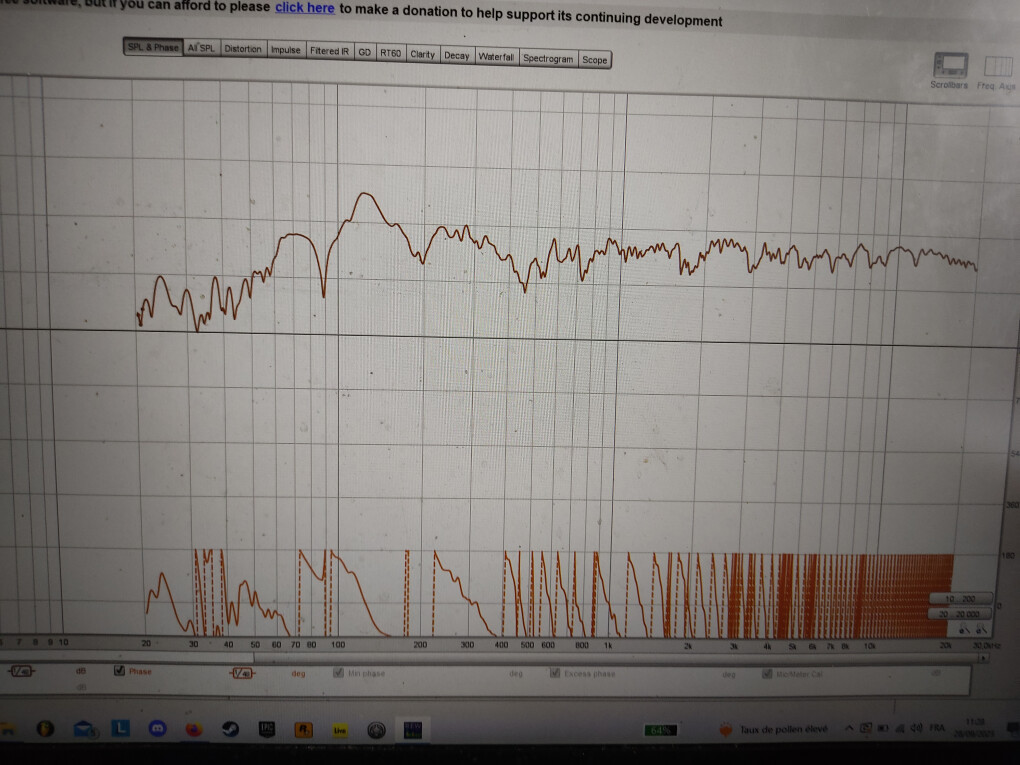The image size is (1020, 765).
Task: Toggle the Mic/Meter Cal checkbox
Action: pos(767,674)
